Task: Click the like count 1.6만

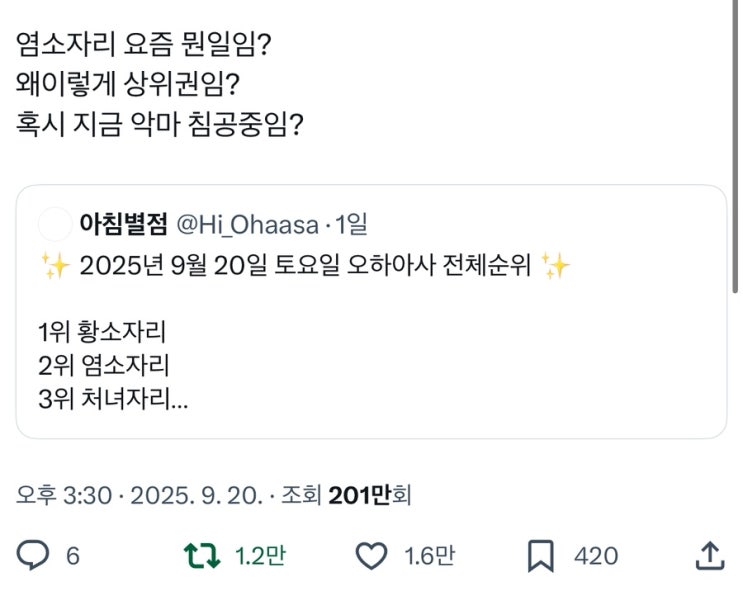Action: click(427, 556)
